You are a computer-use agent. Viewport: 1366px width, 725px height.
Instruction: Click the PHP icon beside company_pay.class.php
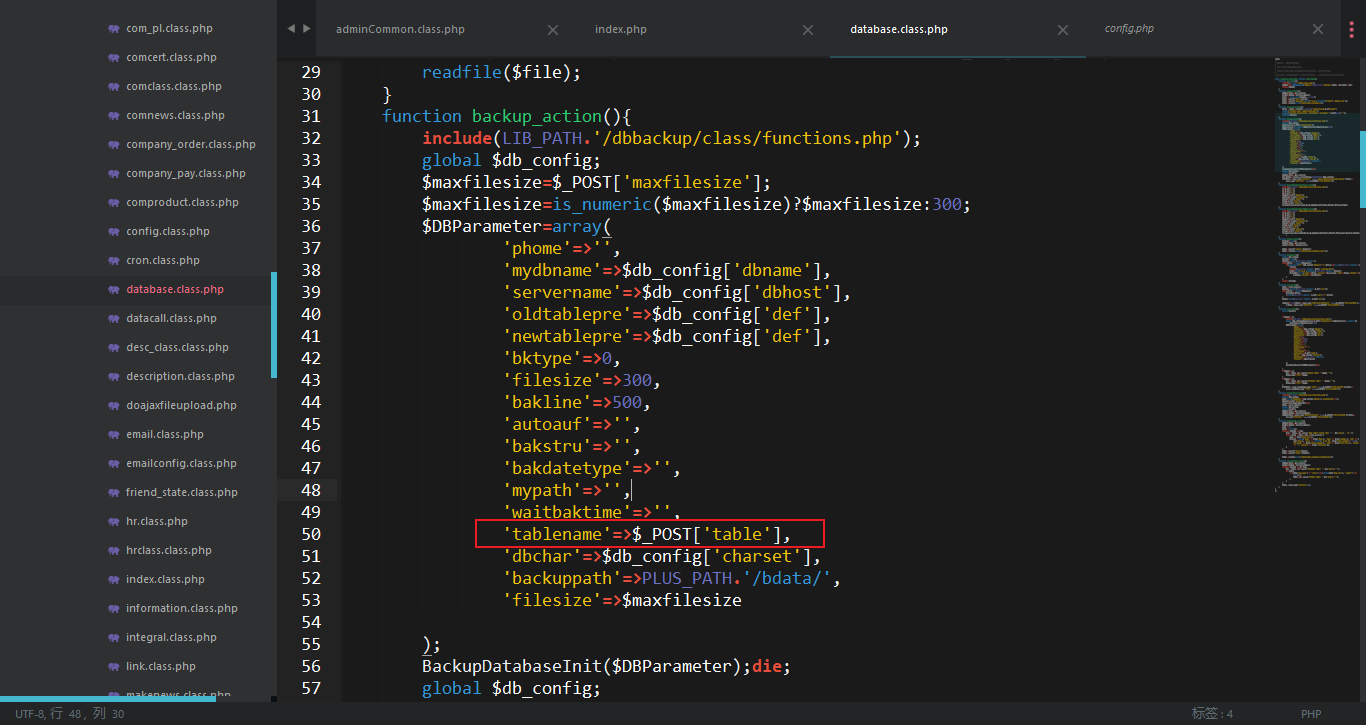coord(113,174)
